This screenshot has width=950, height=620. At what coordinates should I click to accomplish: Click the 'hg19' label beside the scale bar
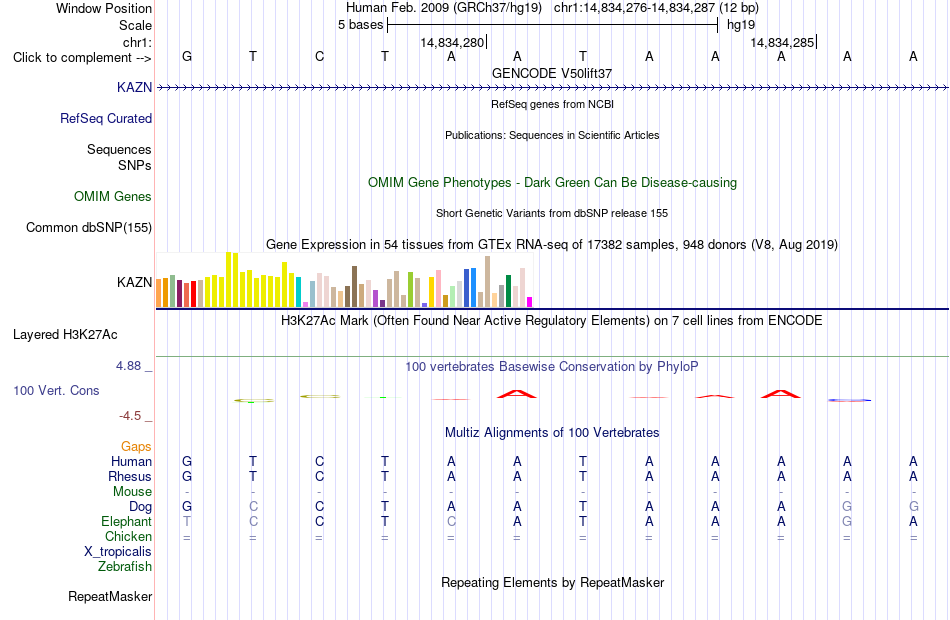(741, 25)
